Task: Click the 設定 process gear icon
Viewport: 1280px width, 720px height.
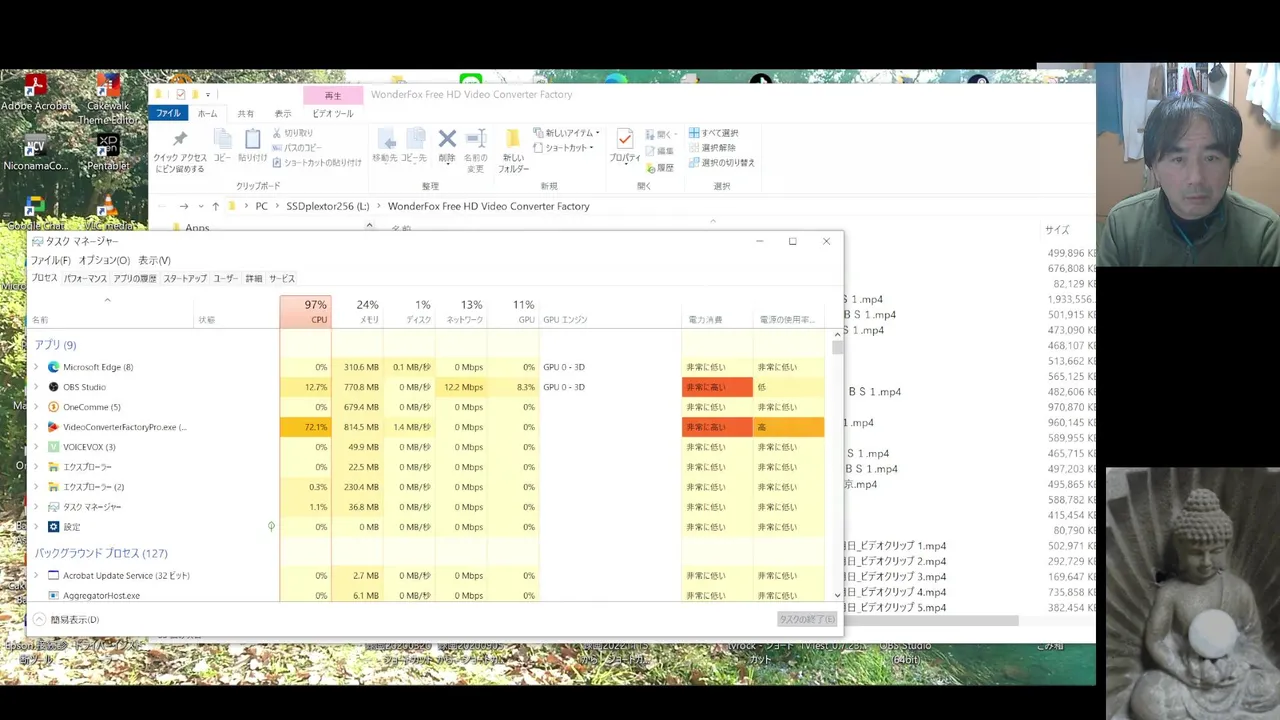Action: pyautogui.click(x=54, y=527)
